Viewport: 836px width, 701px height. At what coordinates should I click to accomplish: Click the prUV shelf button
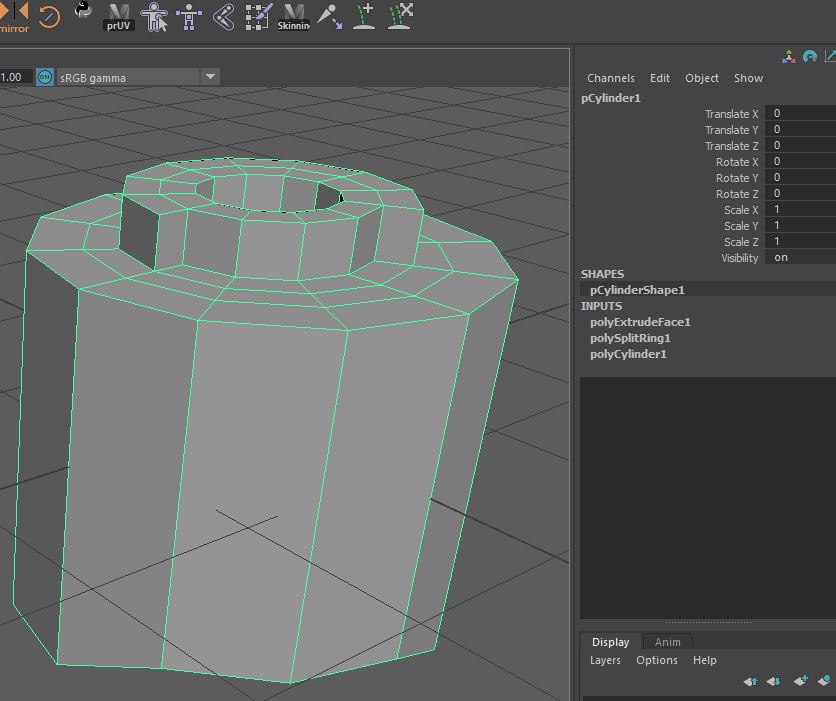[x=119, y=16]
